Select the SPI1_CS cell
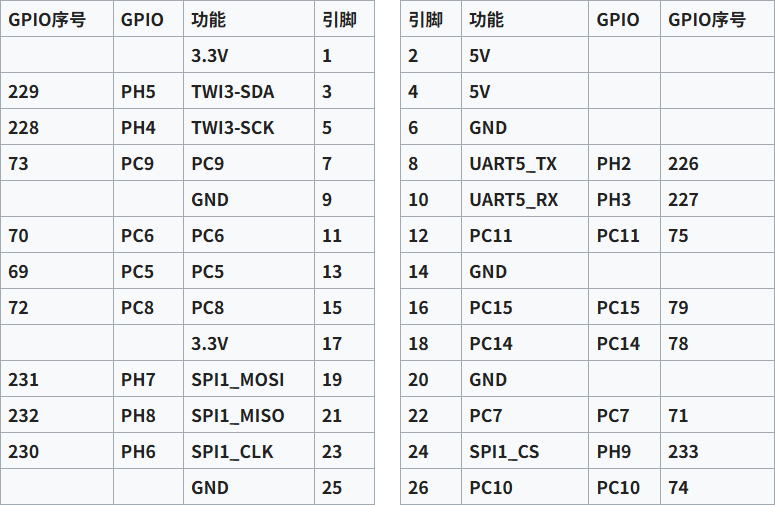The width and height of the screenshot is (775, 505). point(504,452)
